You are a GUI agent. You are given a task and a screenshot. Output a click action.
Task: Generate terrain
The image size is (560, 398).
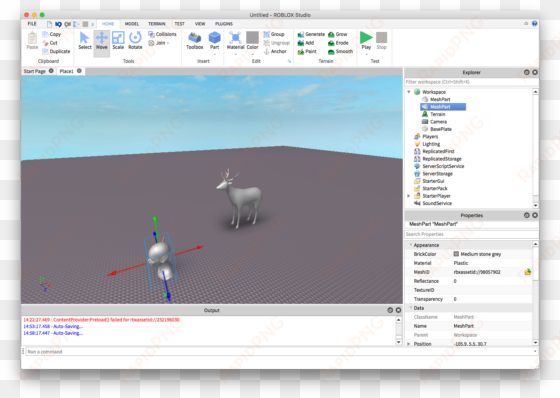point(311,34)
